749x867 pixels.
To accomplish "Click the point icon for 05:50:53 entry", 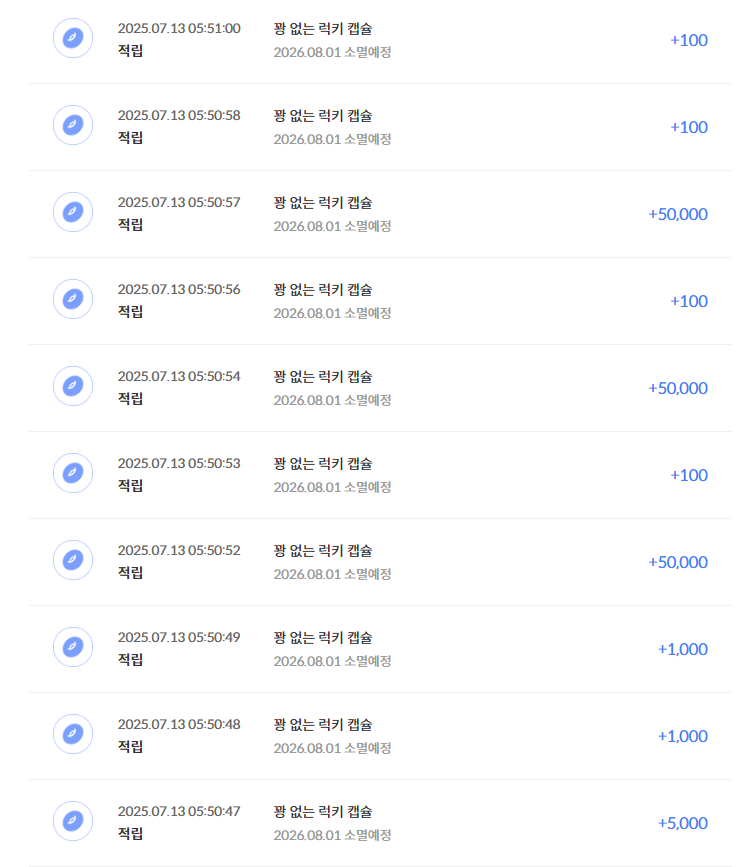I will point(72,473).
